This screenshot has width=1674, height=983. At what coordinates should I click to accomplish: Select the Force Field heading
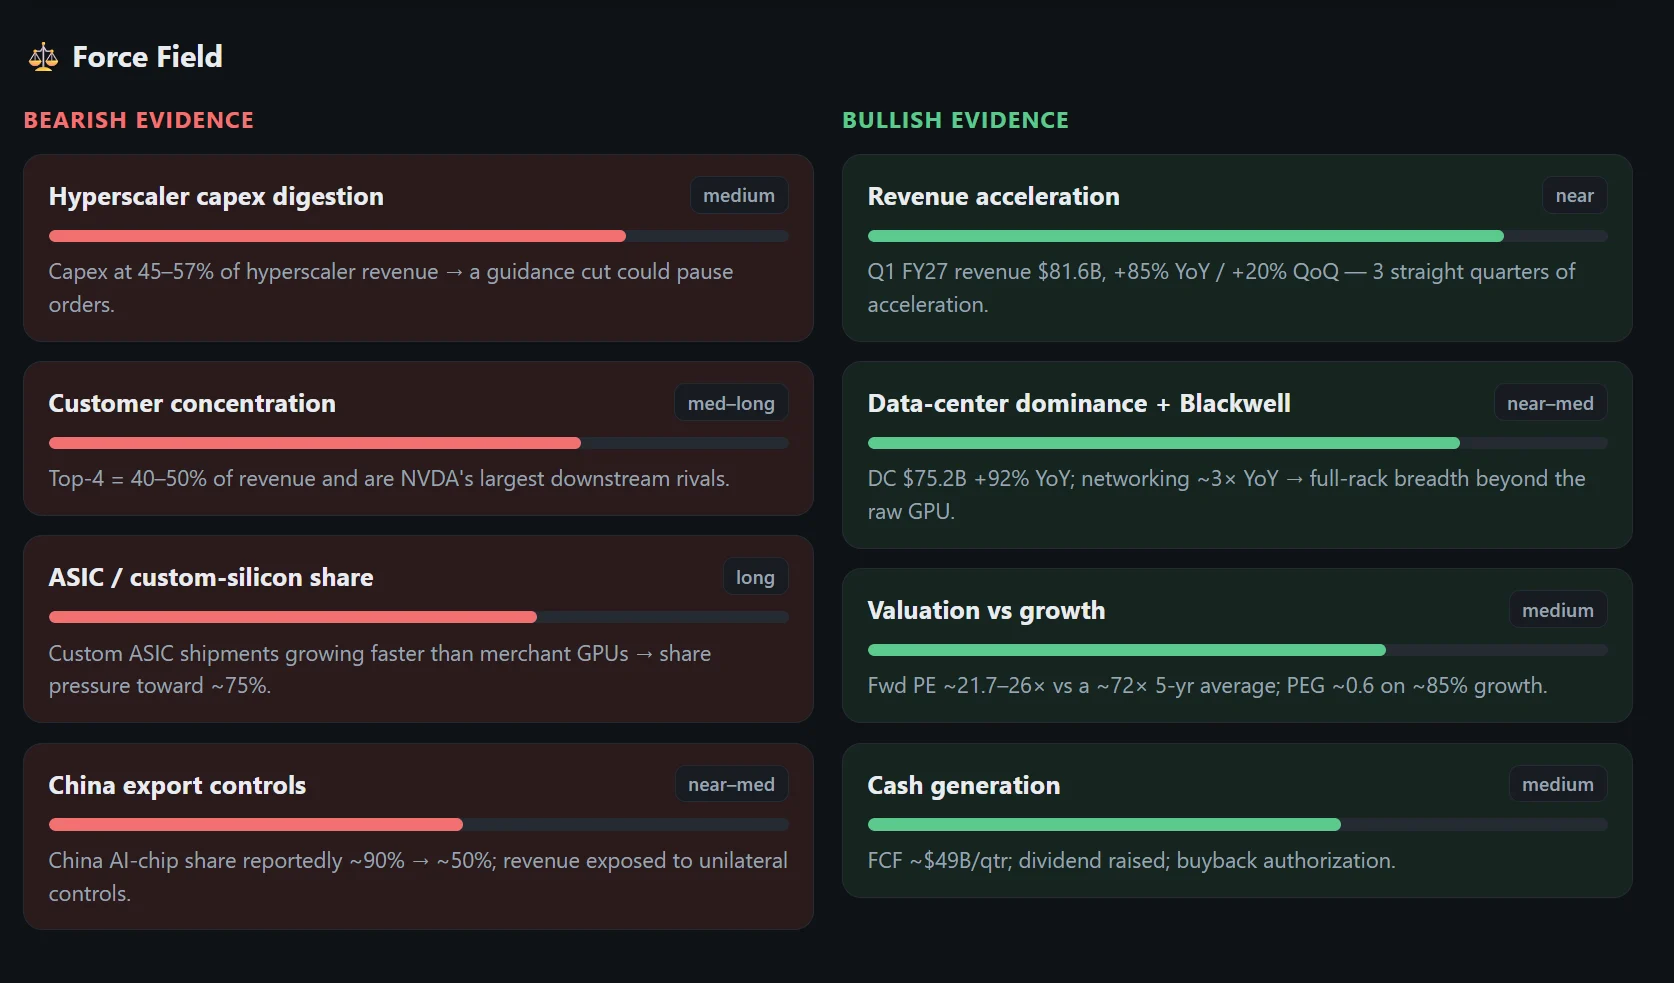(147, 57)
